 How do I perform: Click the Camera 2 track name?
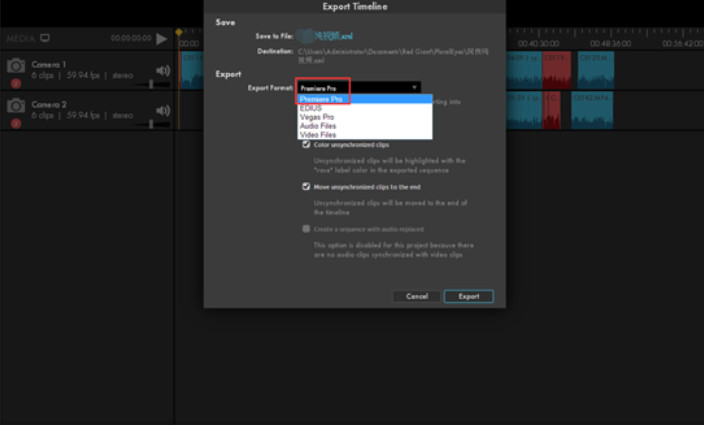click(49, 105)
